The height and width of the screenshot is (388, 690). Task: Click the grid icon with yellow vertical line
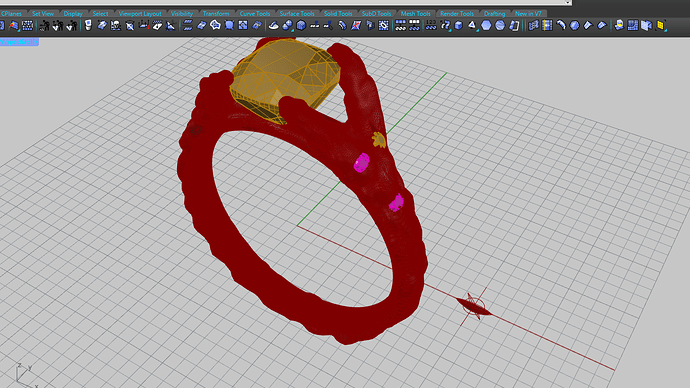point(547,26)
